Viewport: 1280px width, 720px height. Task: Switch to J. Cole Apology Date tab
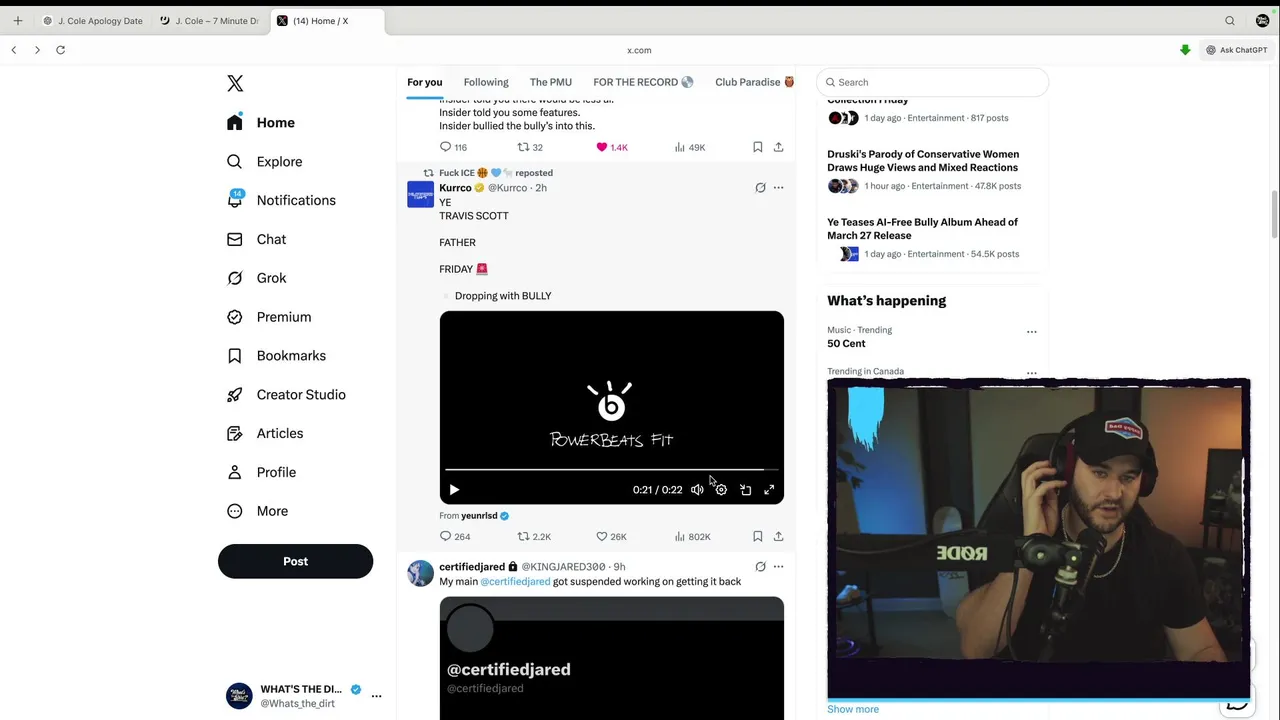pos(93,21)
